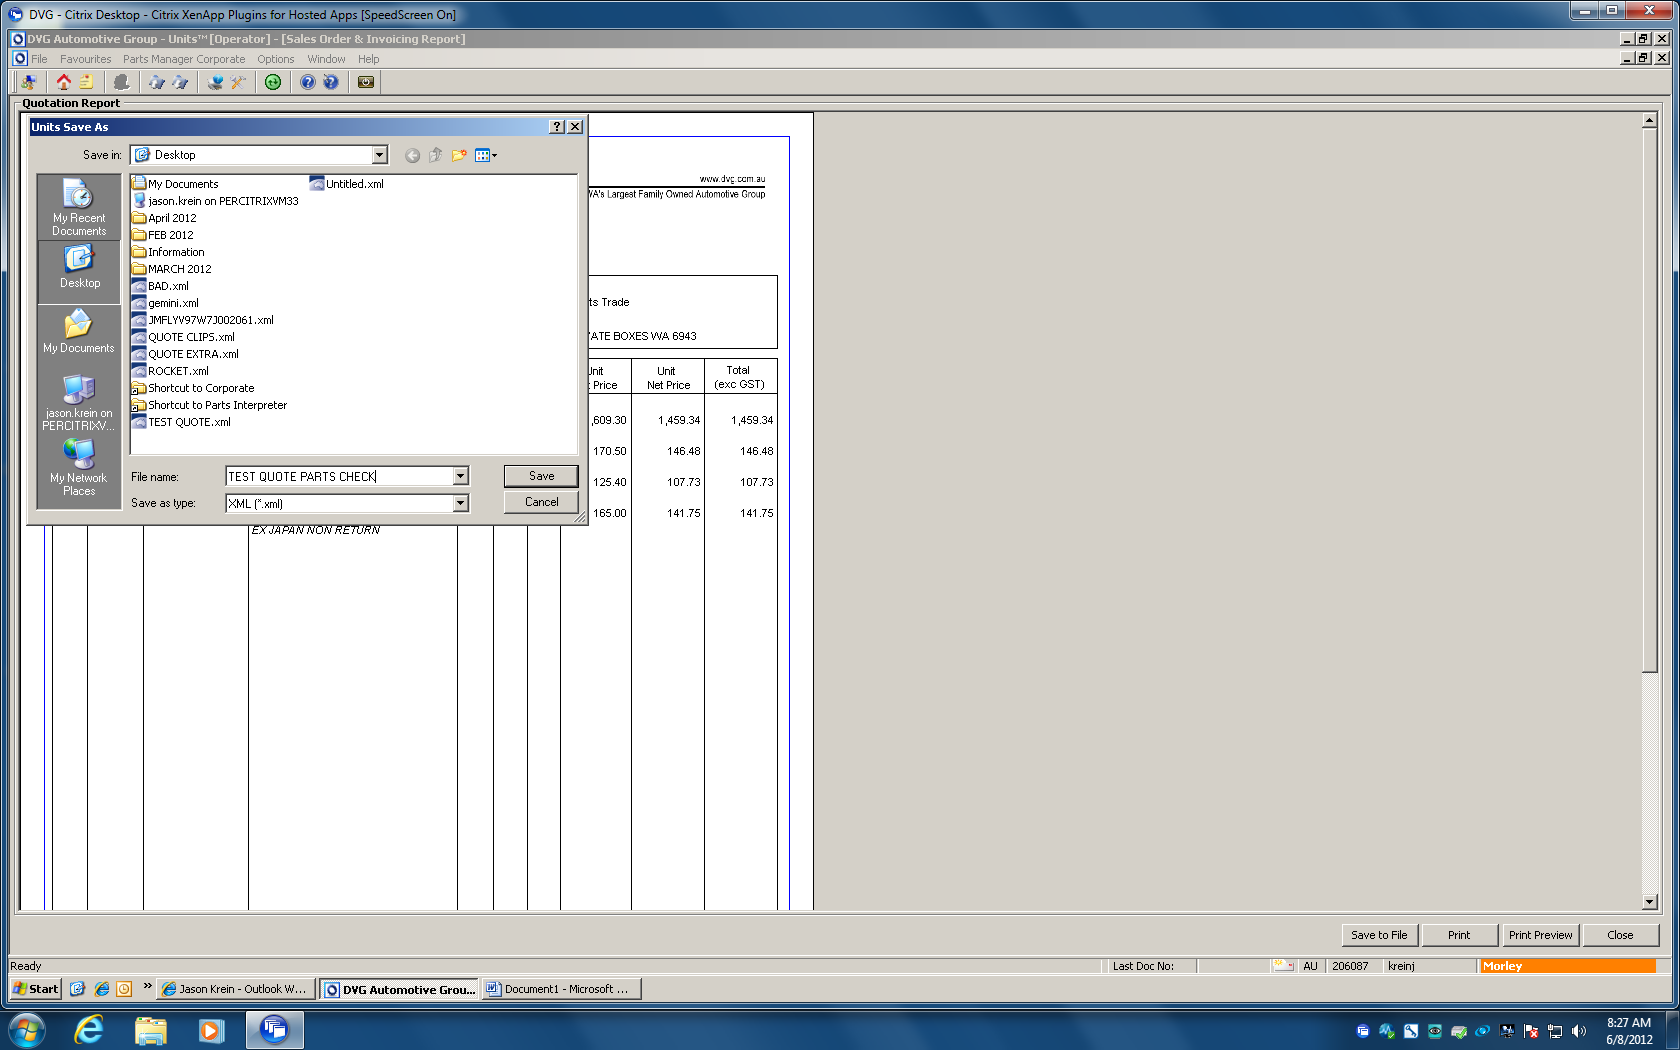
Task: Select the gemini.xml file
Action: (166, 303)
